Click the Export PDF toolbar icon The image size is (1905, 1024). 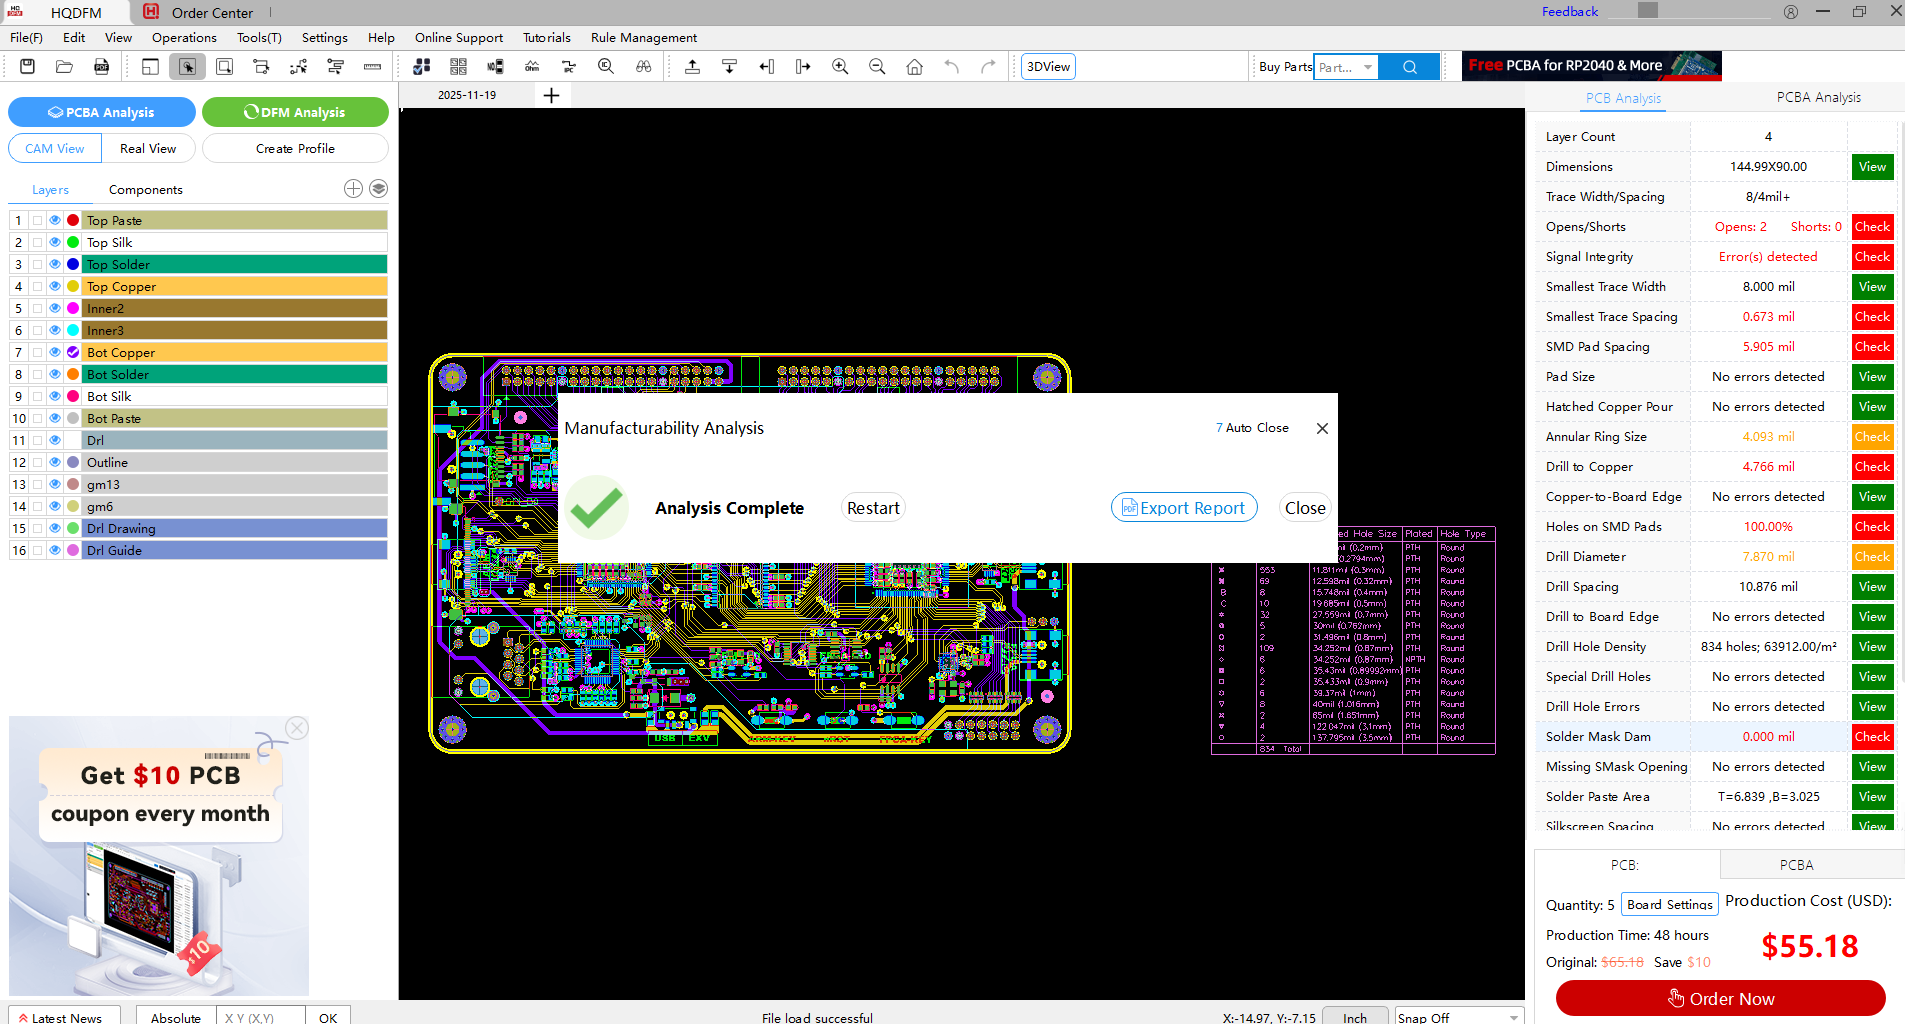click(101, 67)
